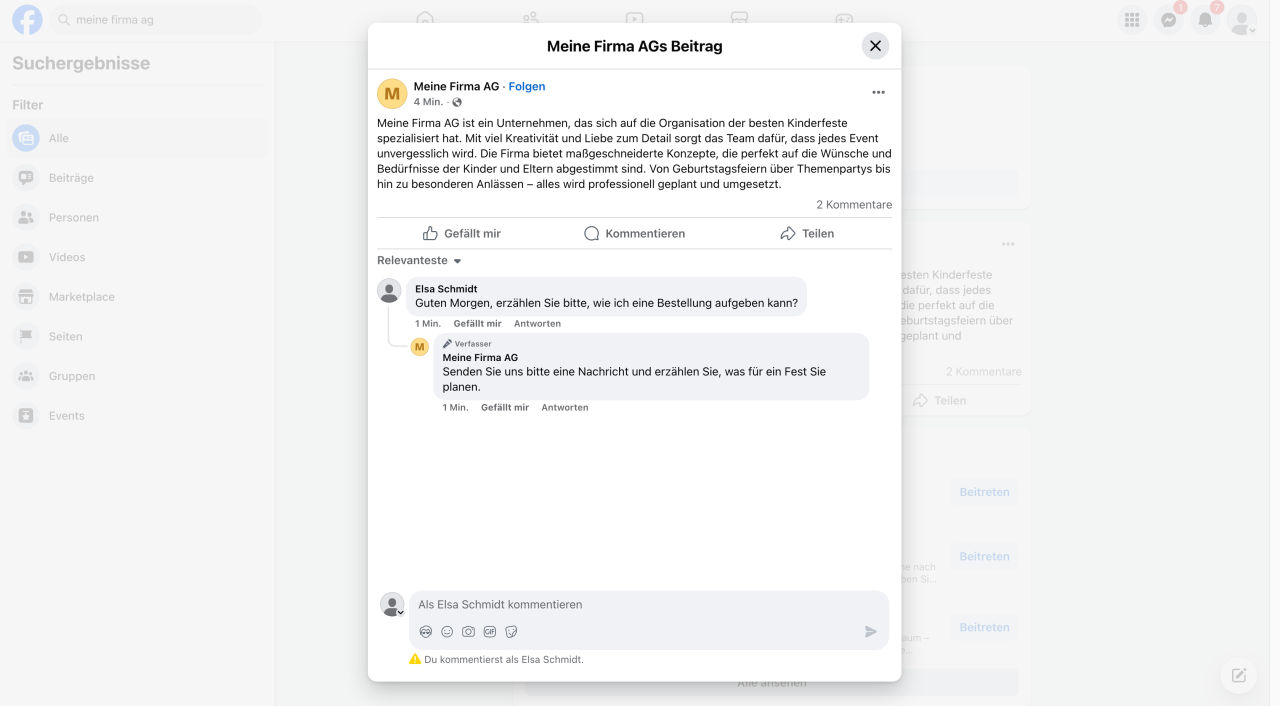
Task: Open the sticker picker icon
Action: pos(511,632)
